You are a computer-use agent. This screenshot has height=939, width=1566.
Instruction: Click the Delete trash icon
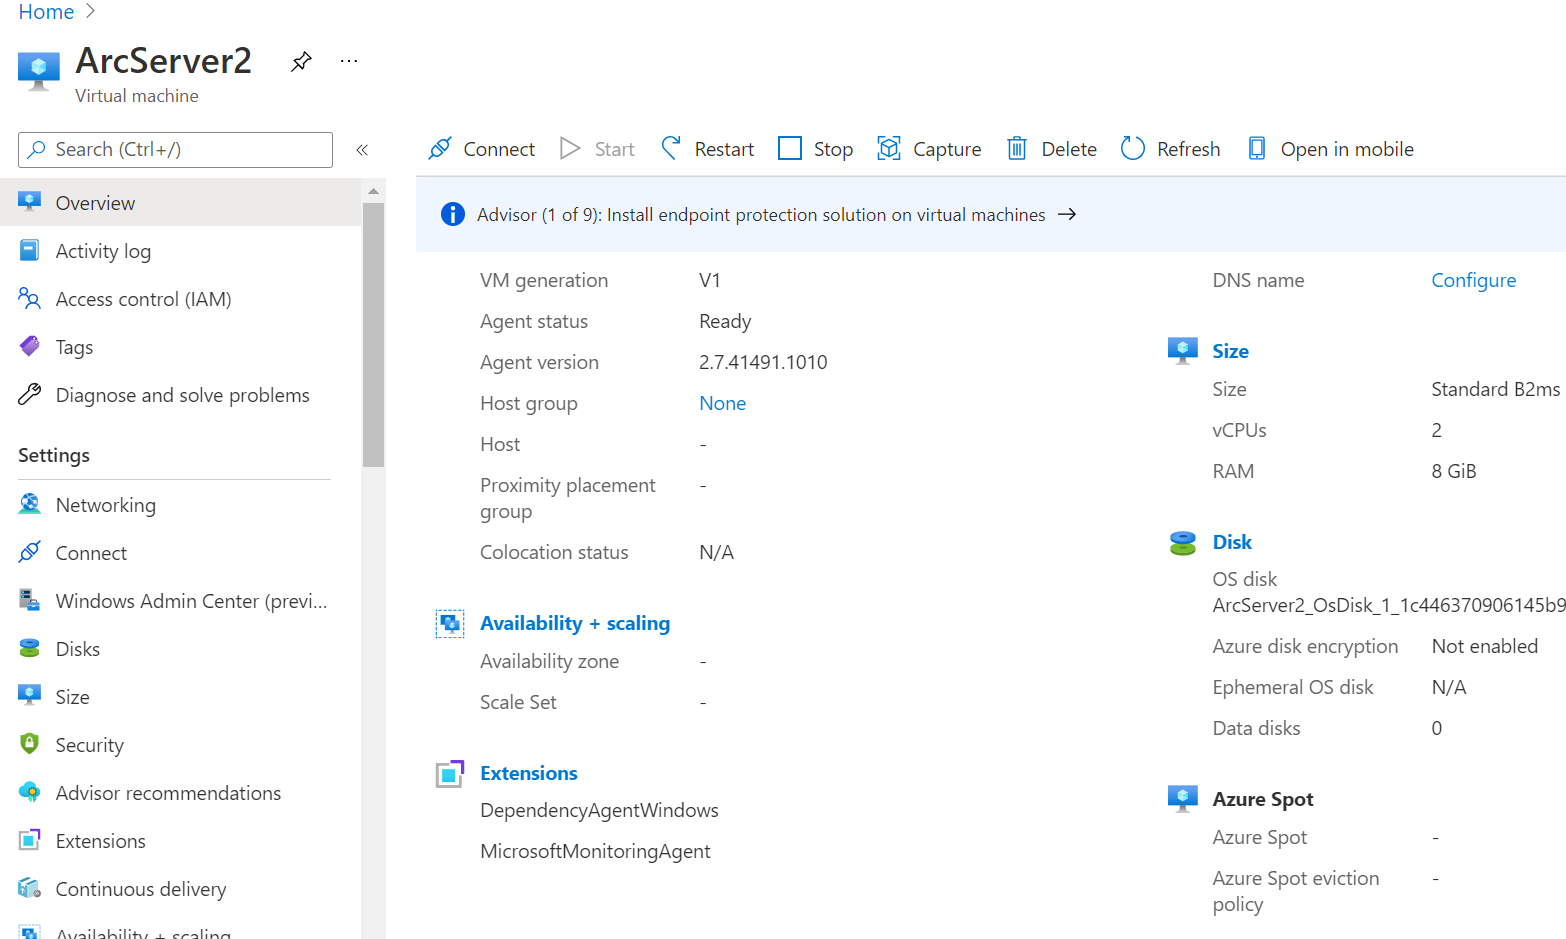(x=1017, y=149)
